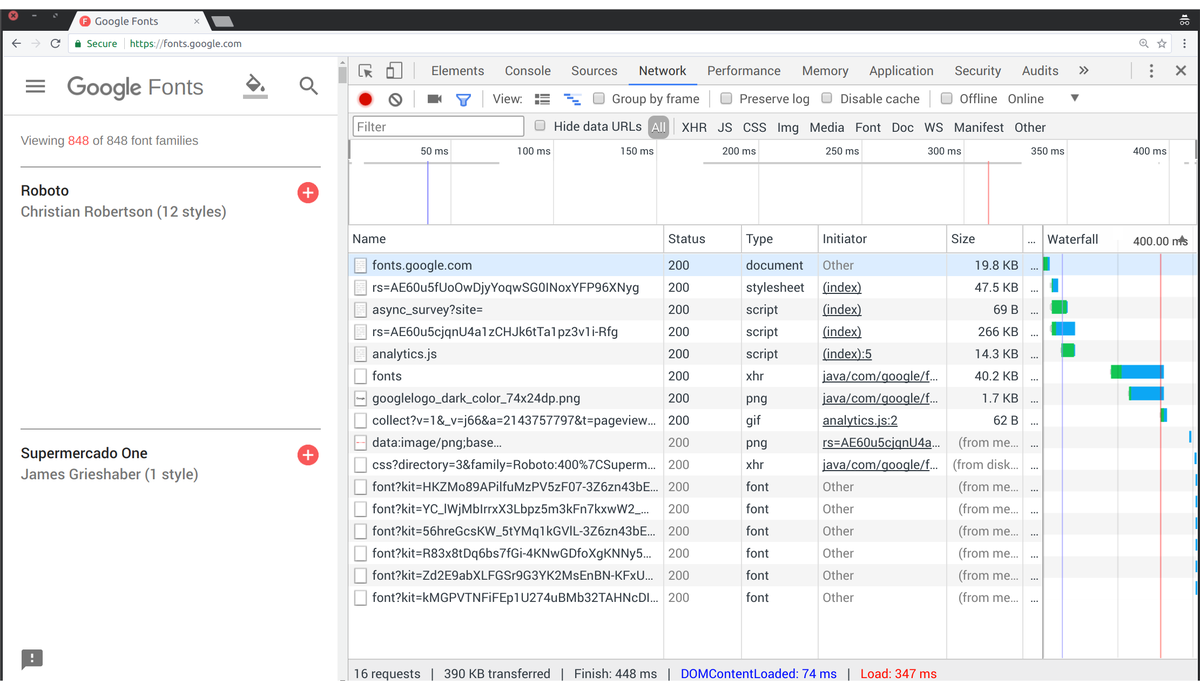The height and width of the screenshot is (690, 1200).
Task: Click the feedback icon at bottom left
Action: (x=32, y=658)
